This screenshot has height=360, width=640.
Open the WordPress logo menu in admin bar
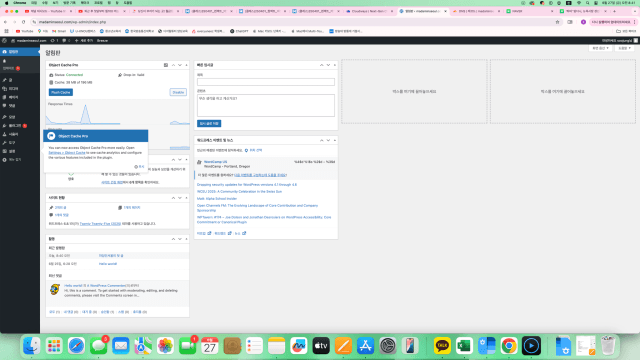tap(4, 40)
